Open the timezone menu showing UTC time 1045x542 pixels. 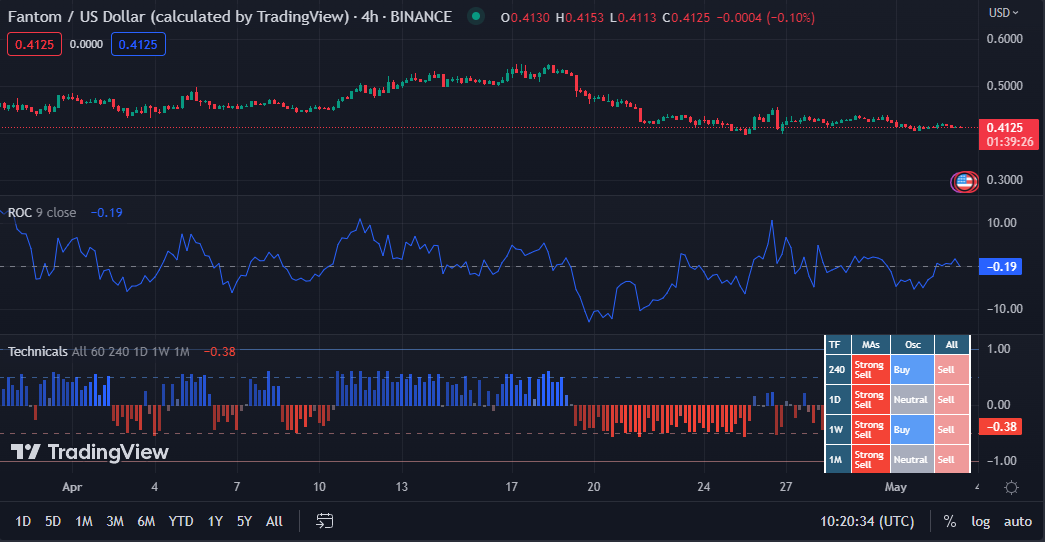[x=868, y=521]
